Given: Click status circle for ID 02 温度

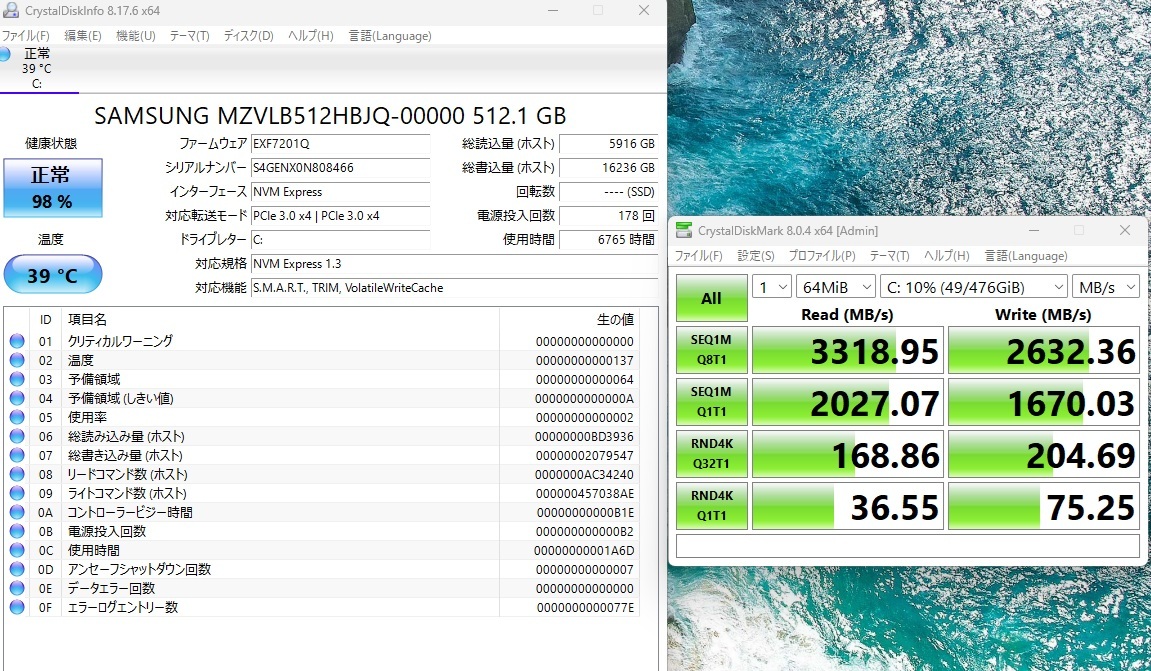Looking at the screenshot, I should pos(17,360).
